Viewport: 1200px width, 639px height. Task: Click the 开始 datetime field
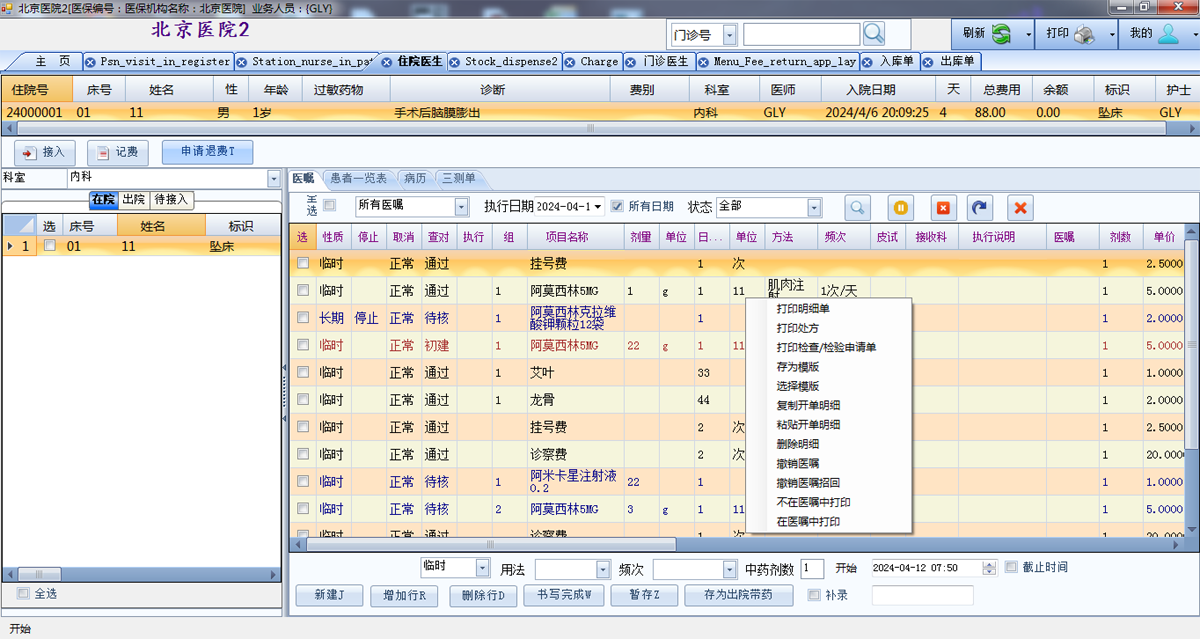click(x=934, y=568)
